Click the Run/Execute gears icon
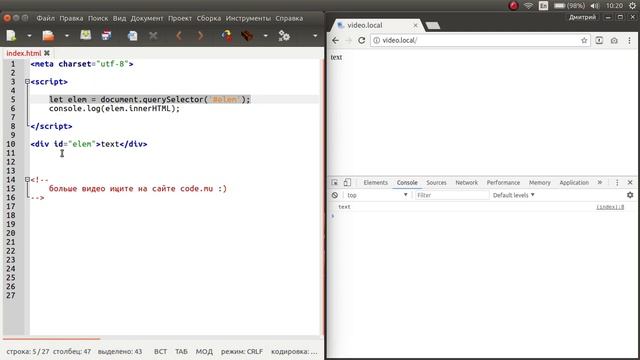 point(284,36)
